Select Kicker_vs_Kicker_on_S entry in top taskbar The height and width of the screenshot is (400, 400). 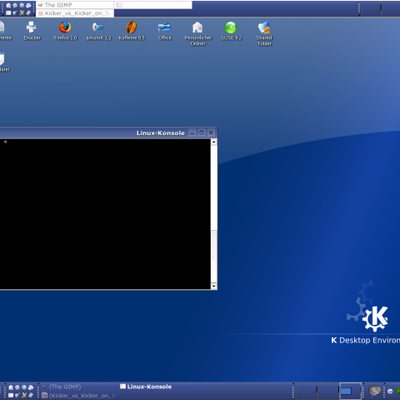click(x=75, y=13)
